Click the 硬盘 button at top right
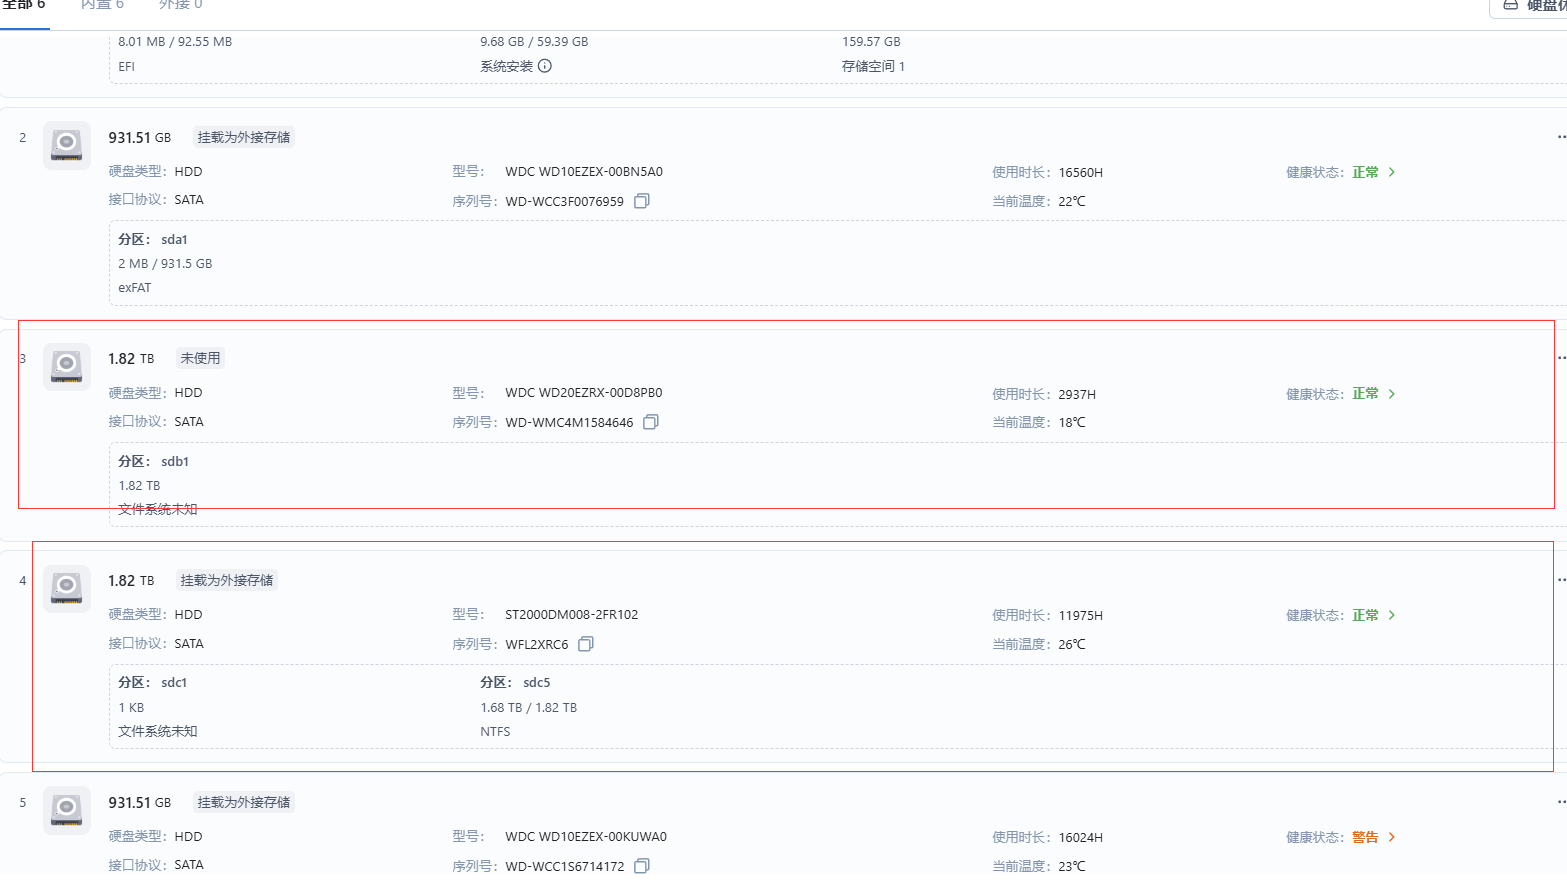1567x884 pixels. click(x=1532, y=6)
